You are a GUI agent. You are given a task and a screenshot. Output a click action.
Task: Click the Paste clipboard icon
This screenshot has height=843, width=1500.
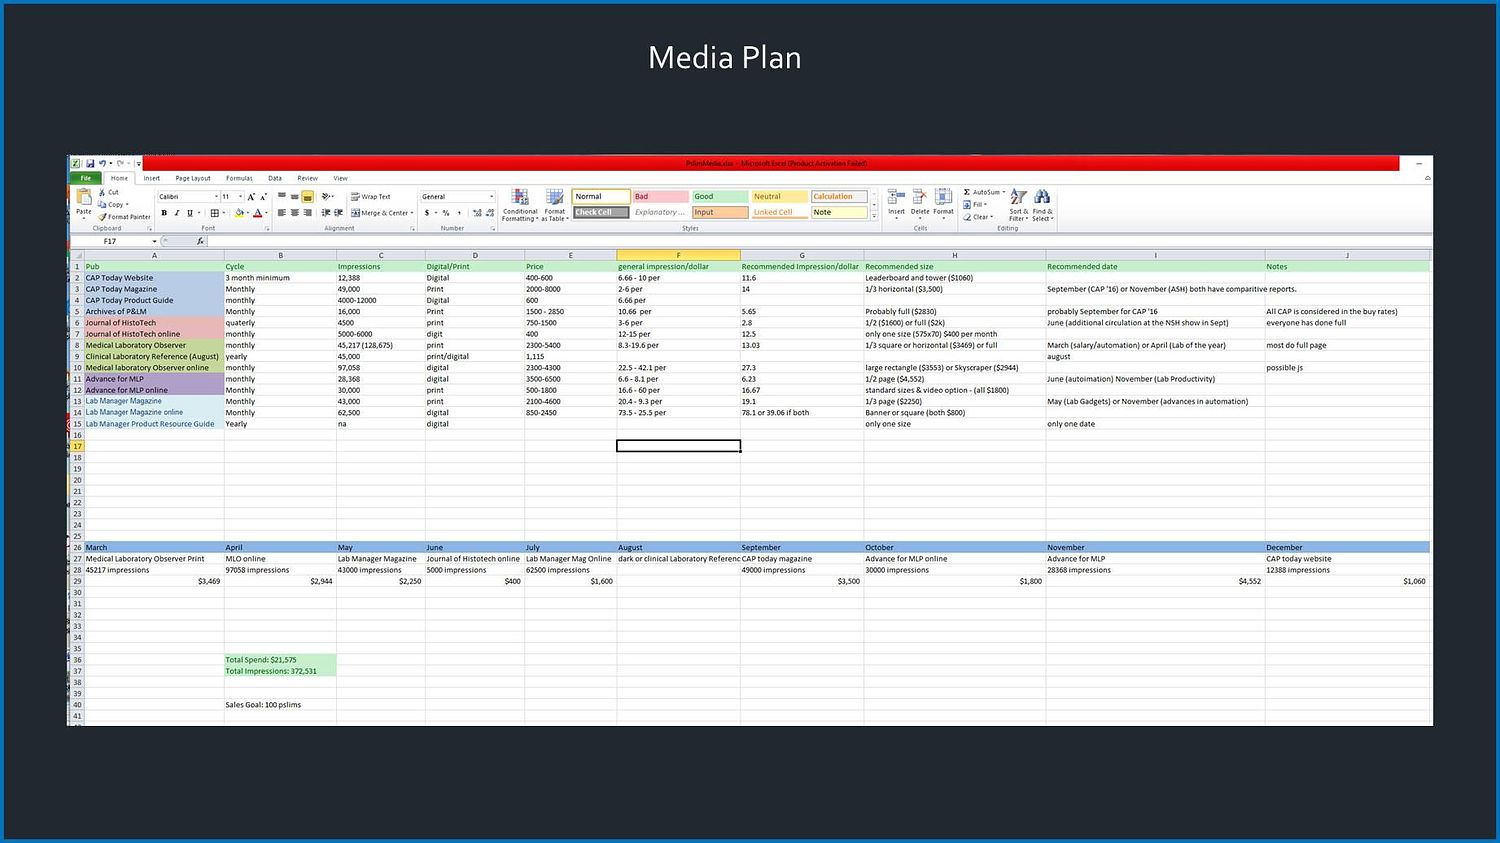tap(84, 196)
